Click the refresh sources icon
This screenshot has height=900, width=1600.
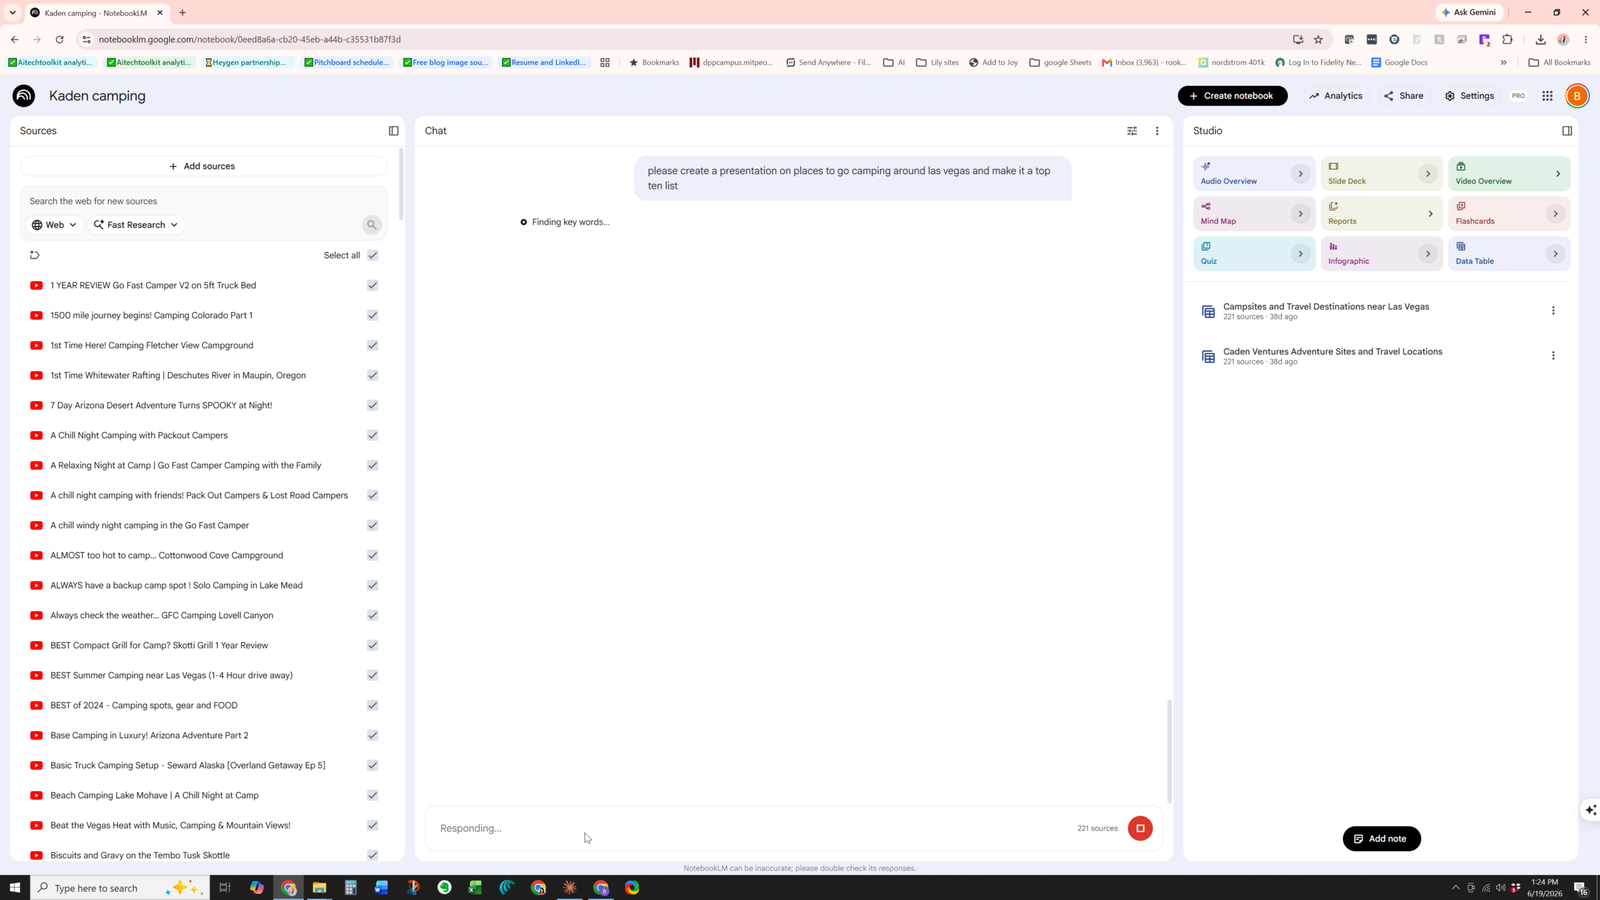pyautogui.click(x=34, y=255)
